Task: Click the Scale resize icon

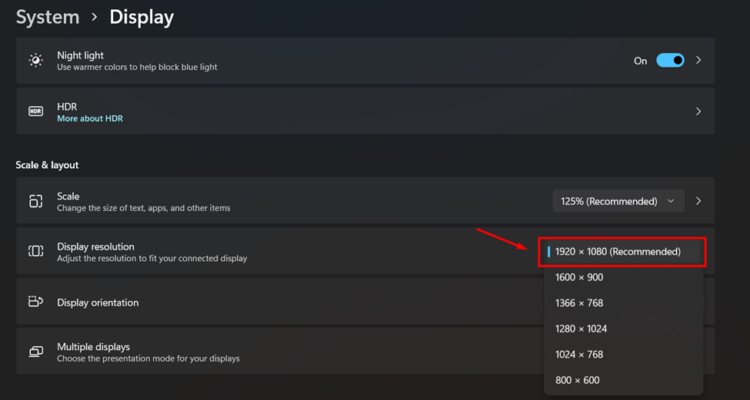Action: [36, 201]
